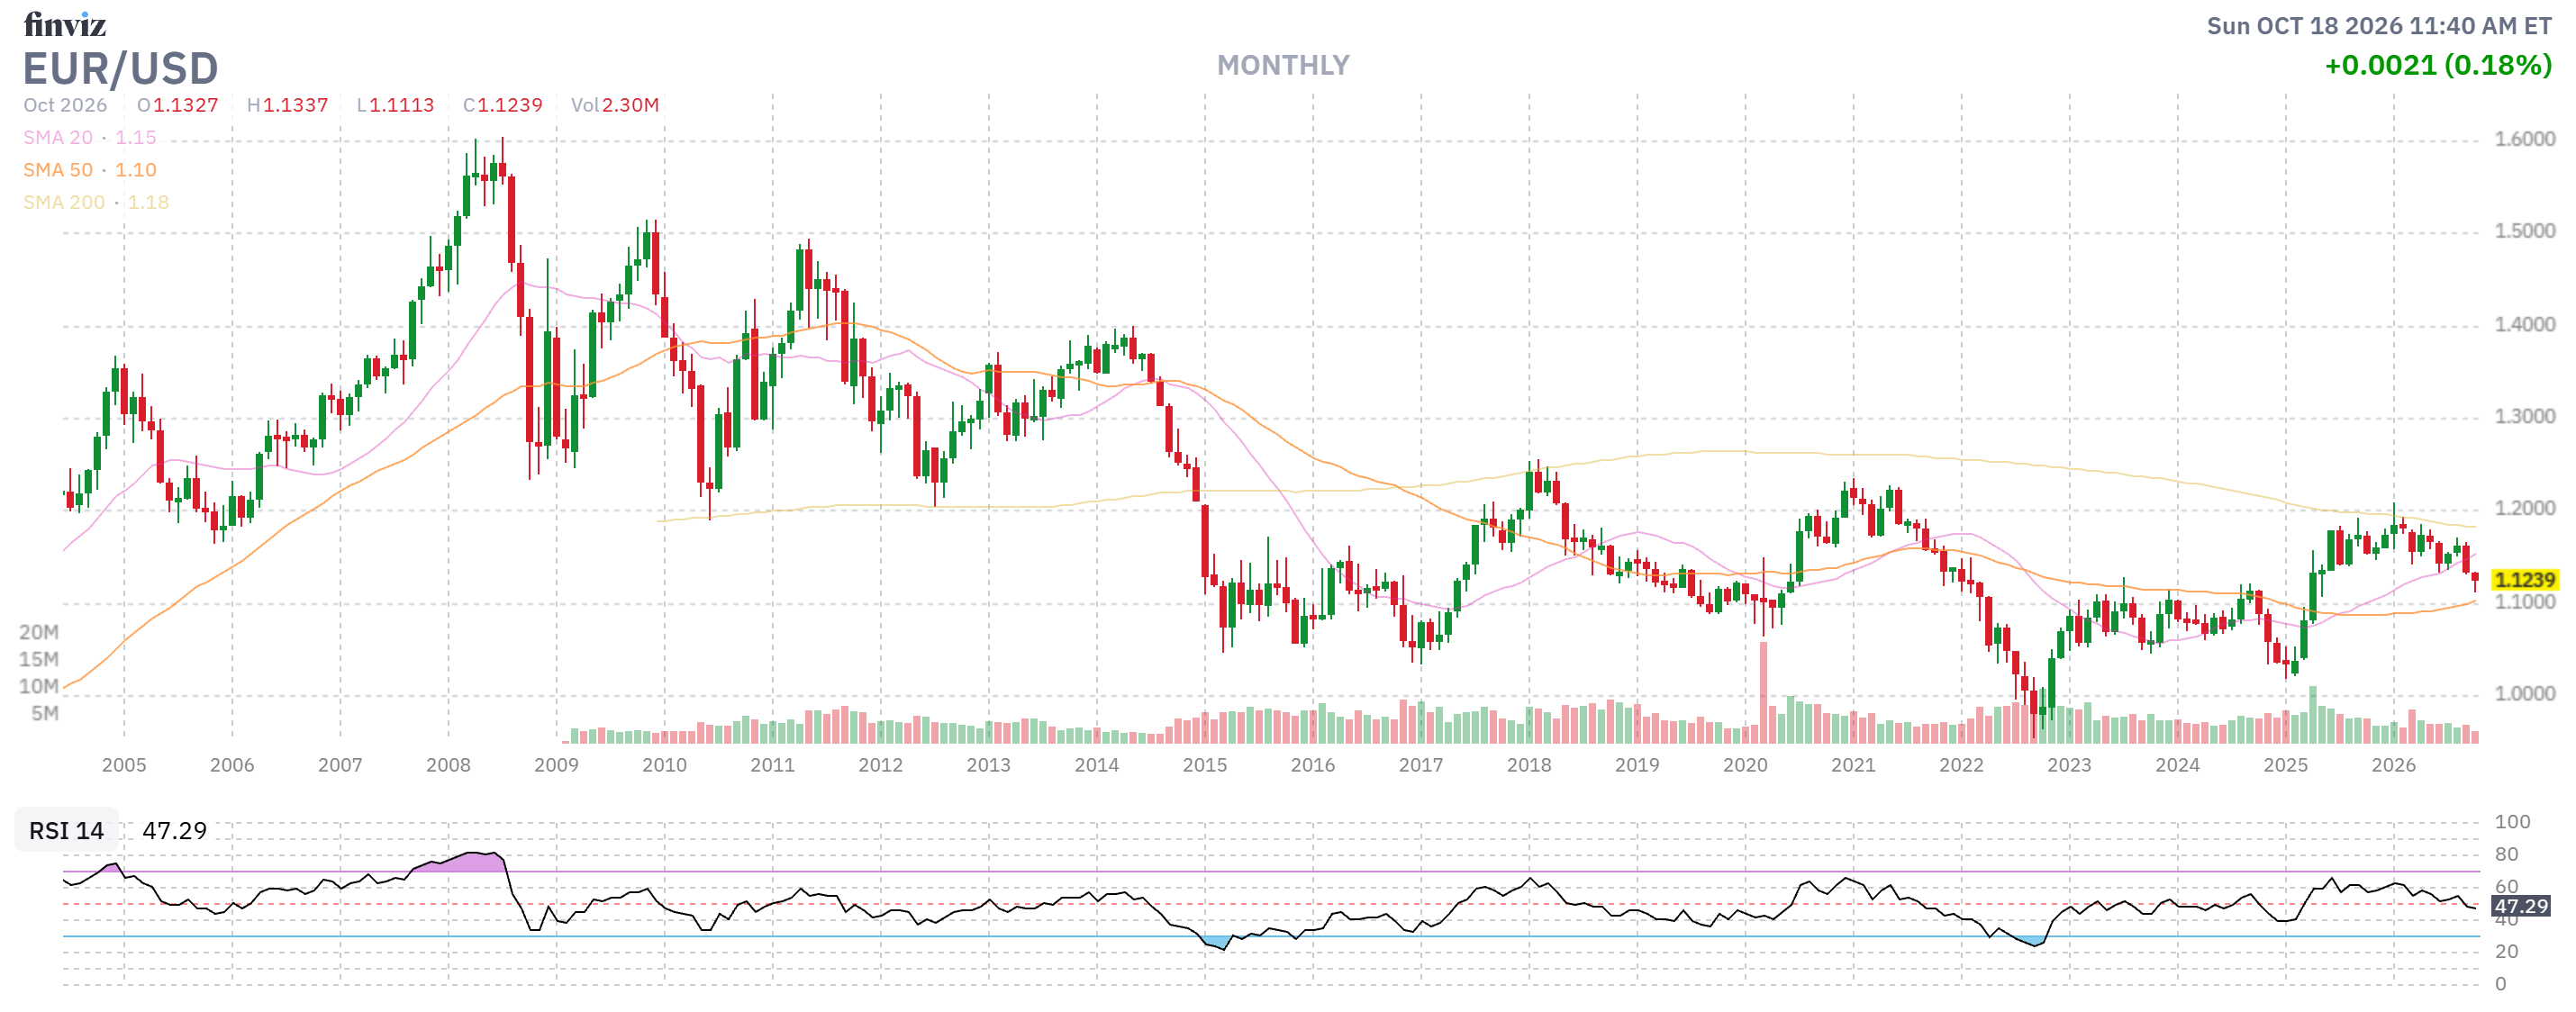The height and width of the screenshot is (1012, 2576).
Task: Click the 2026 year label on the time axis
Action: click(2393, 765)
